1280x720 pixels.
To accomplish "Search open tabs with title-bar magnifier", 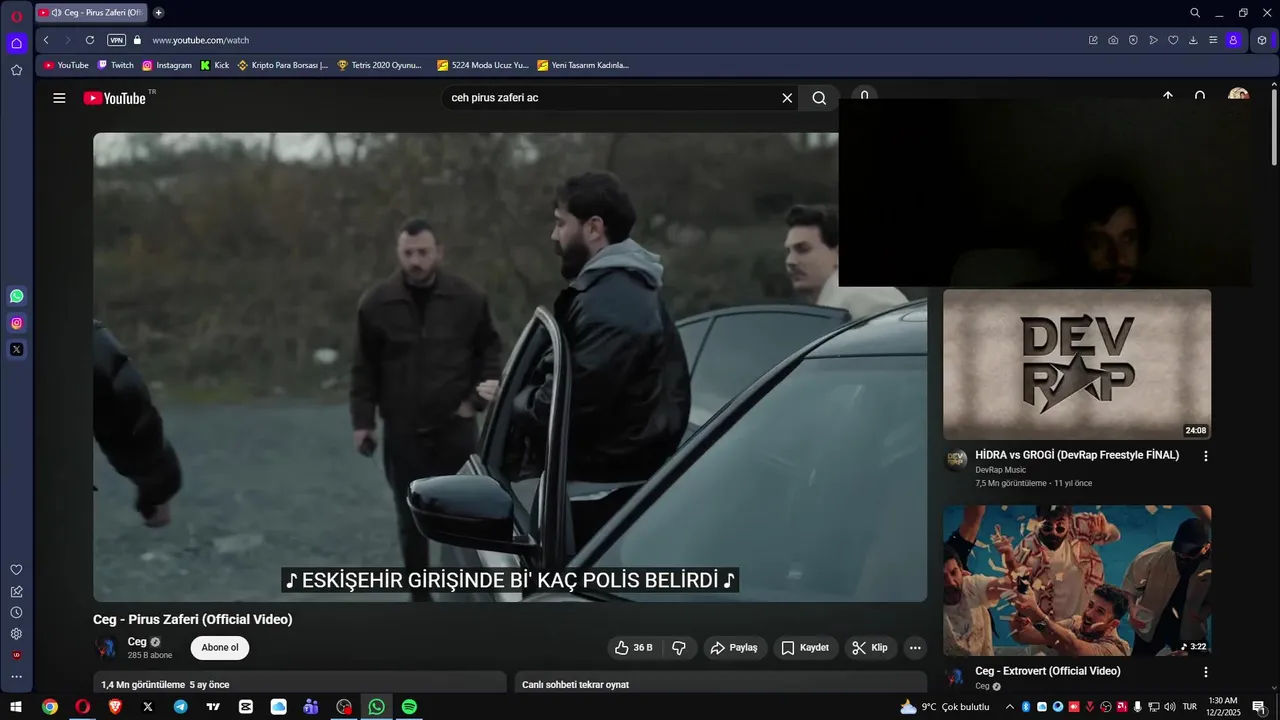I will click(1195, 13).
